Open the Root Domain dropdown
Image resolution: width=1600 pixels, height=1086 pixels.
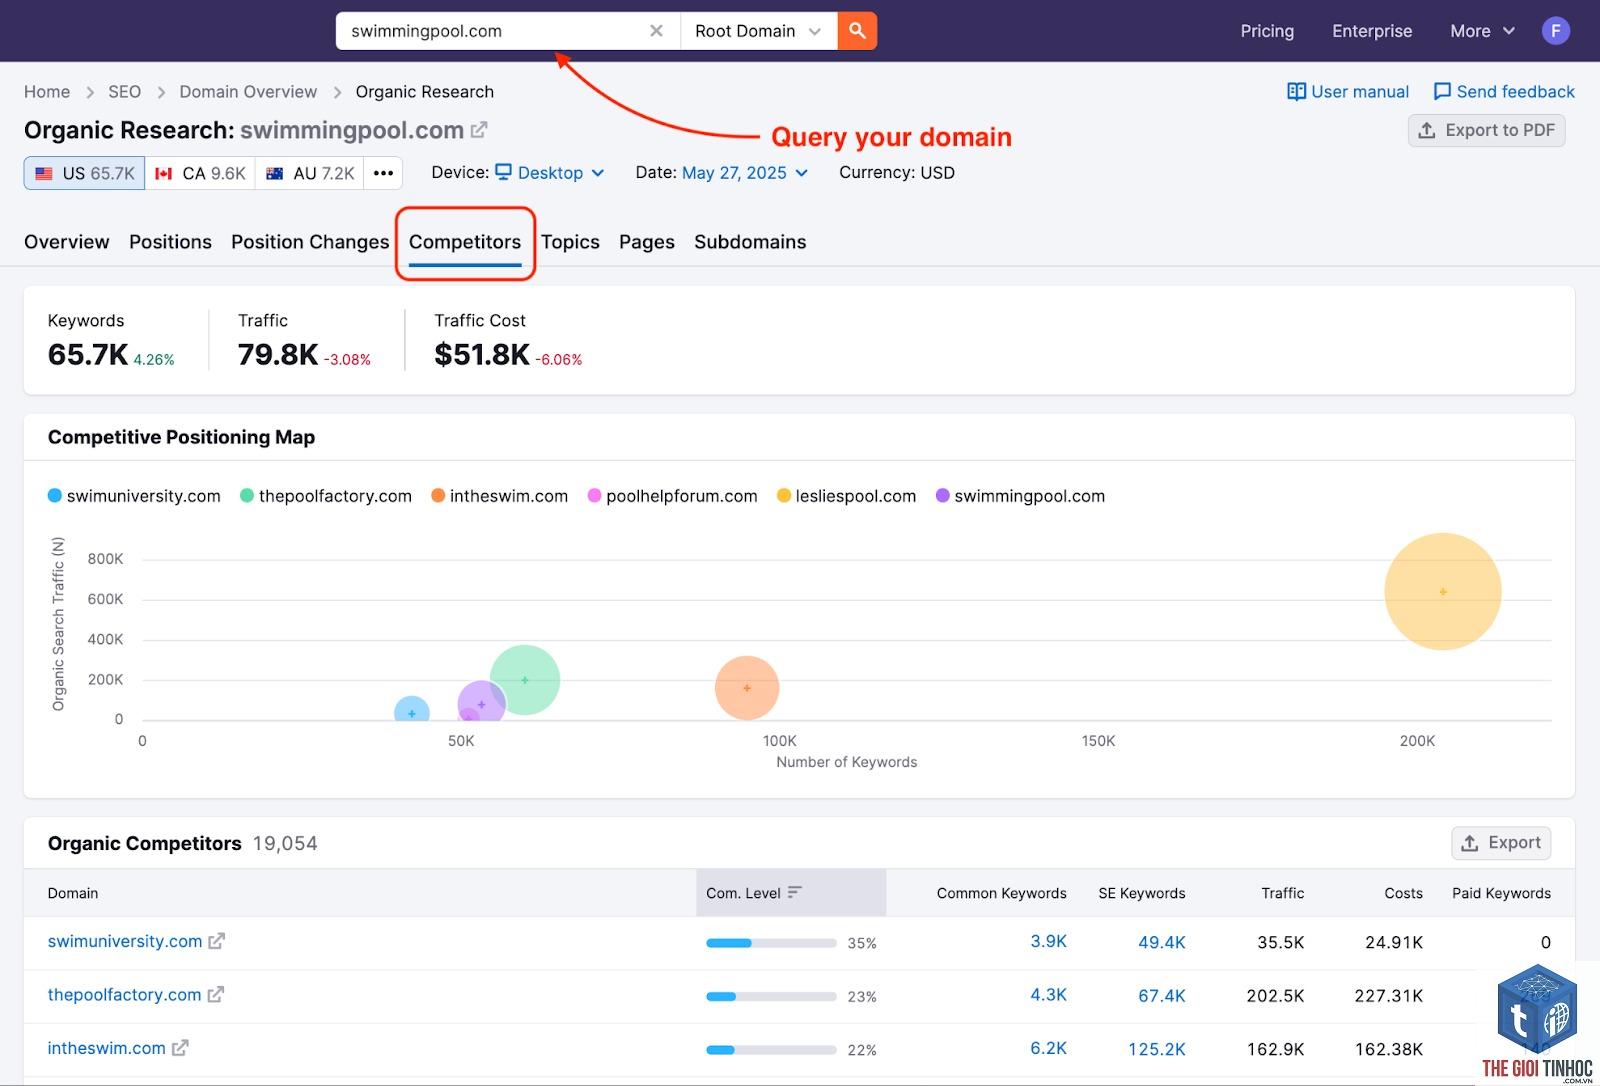758,31
